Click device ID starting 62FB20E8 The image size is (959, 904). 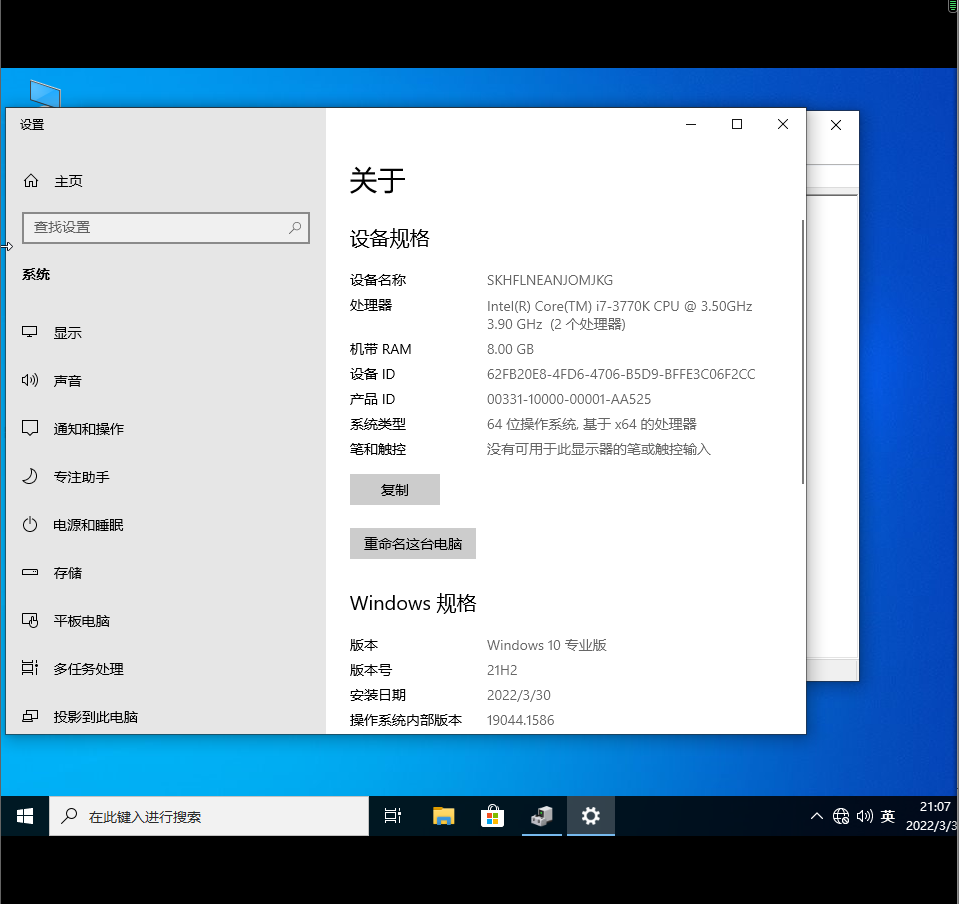pyautogui.click(x=621, y=374)
